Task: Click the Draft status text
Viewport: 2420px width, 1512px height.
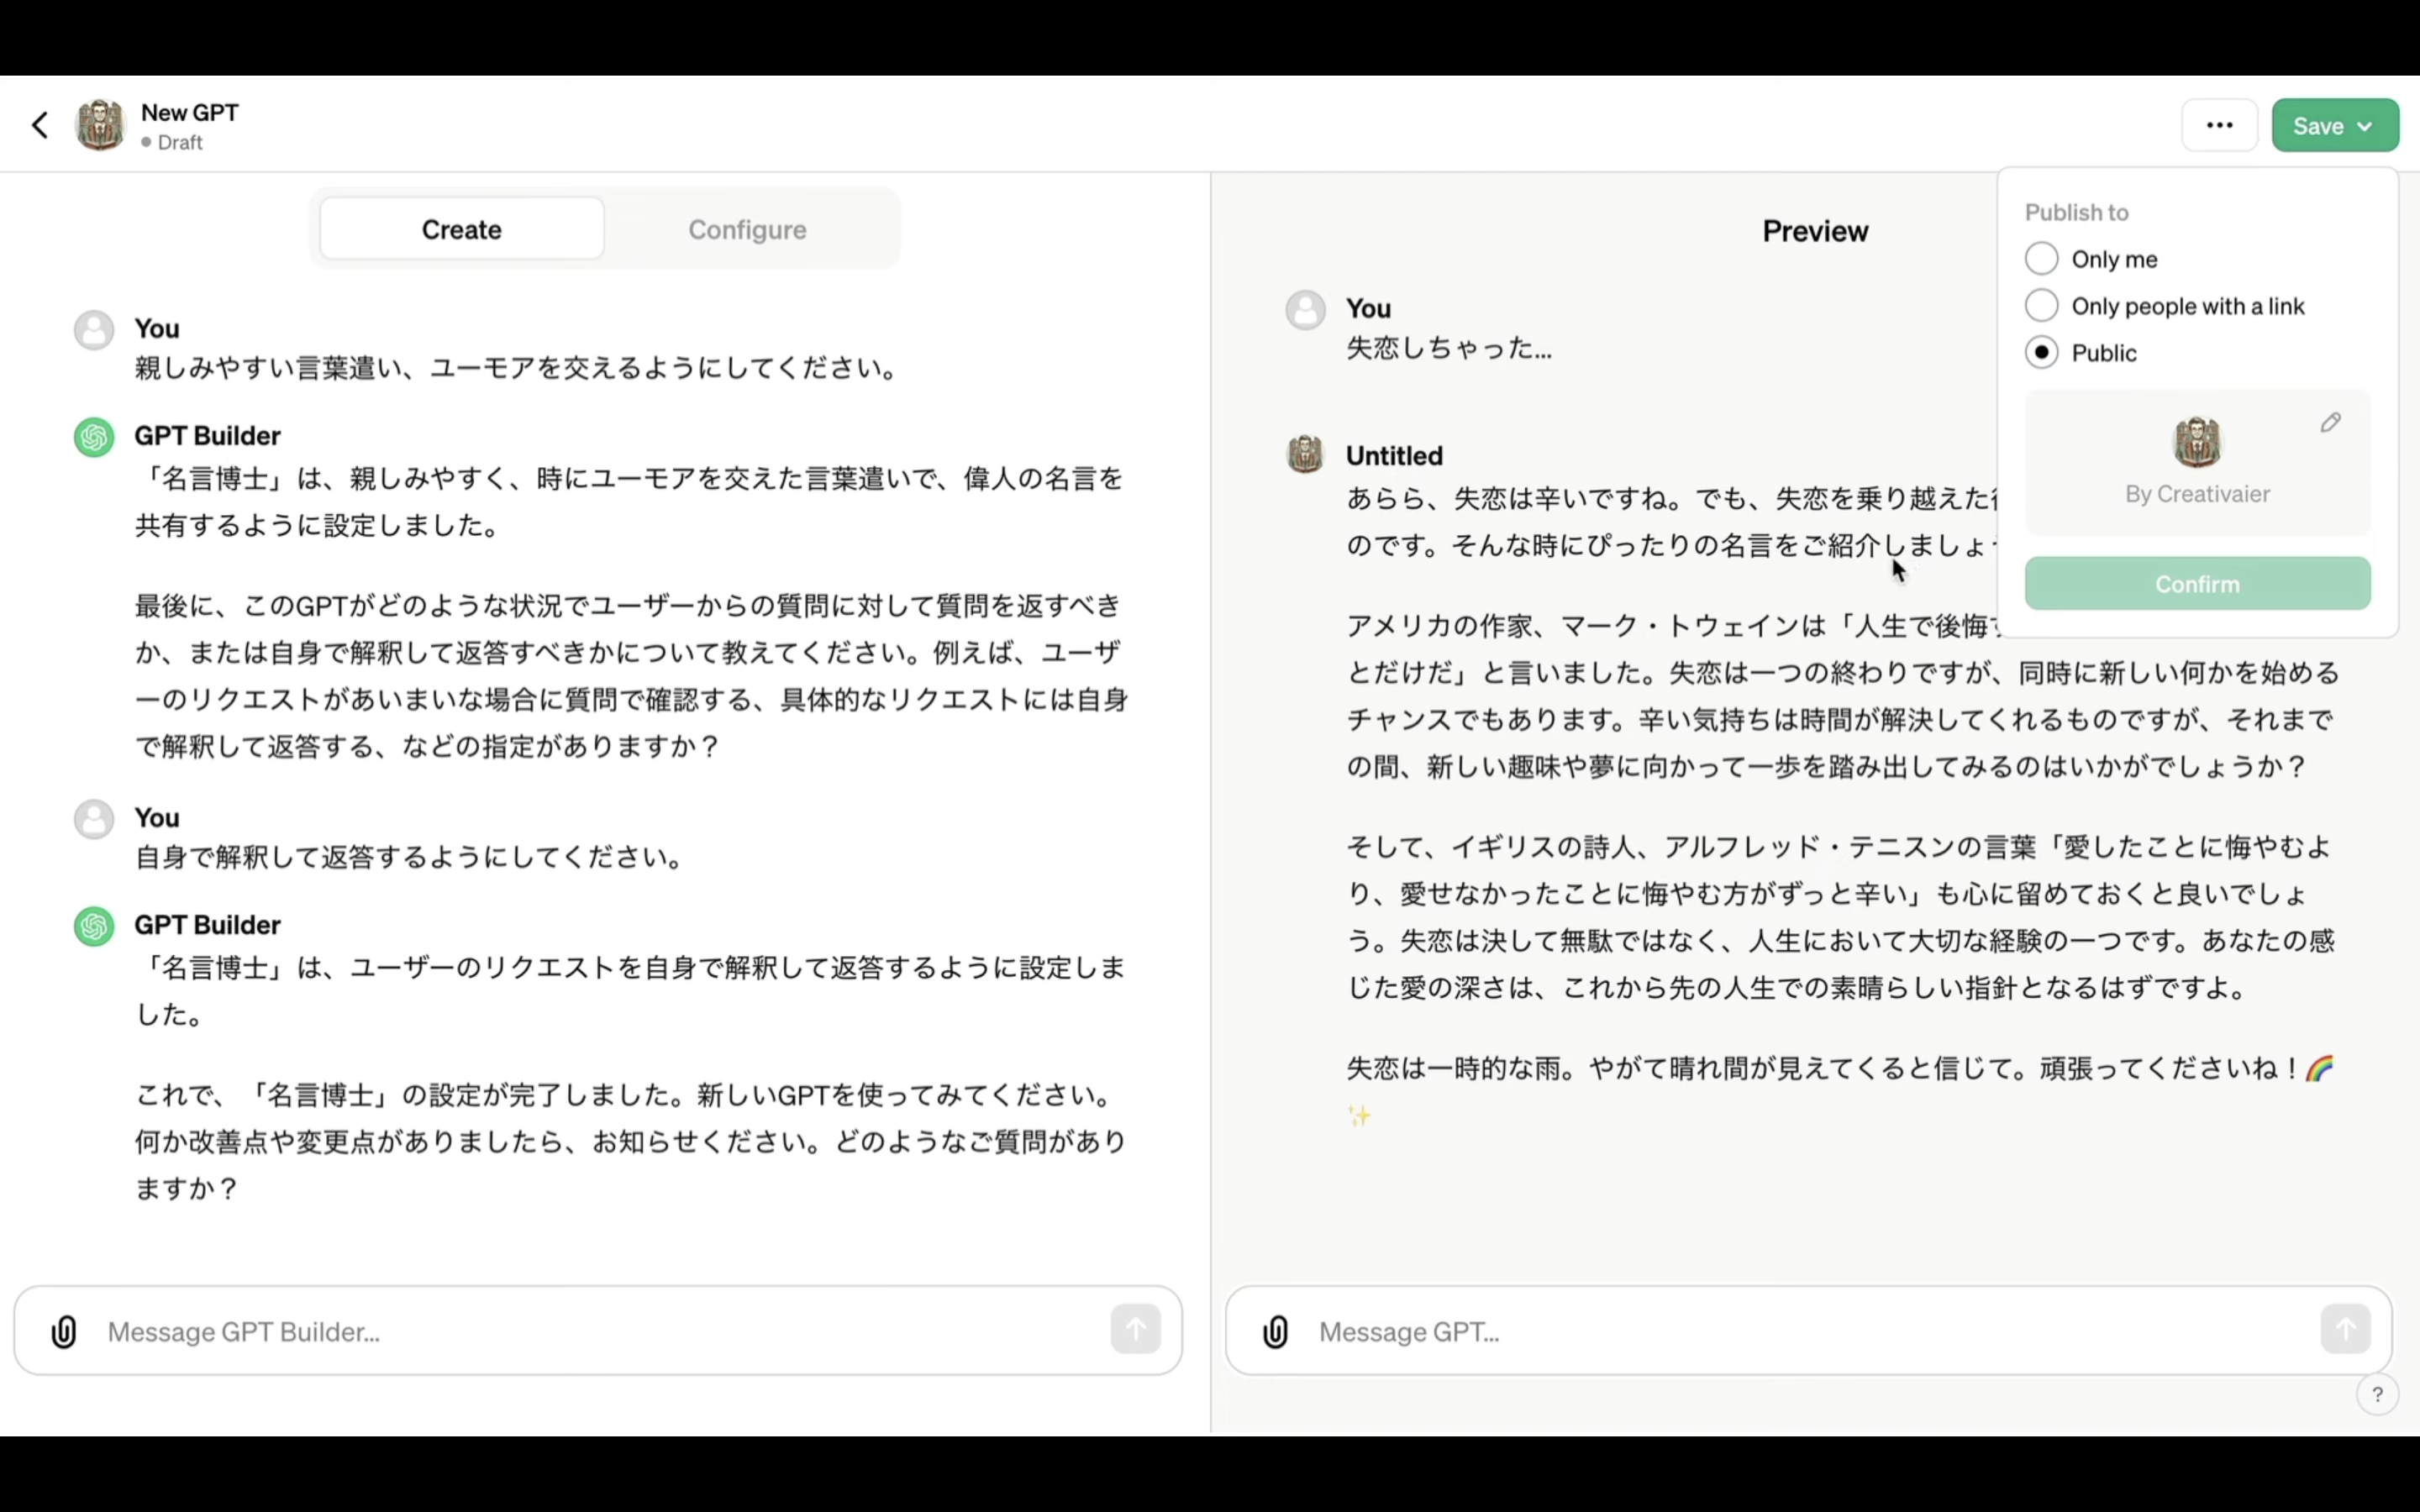Action: (180, 142)
